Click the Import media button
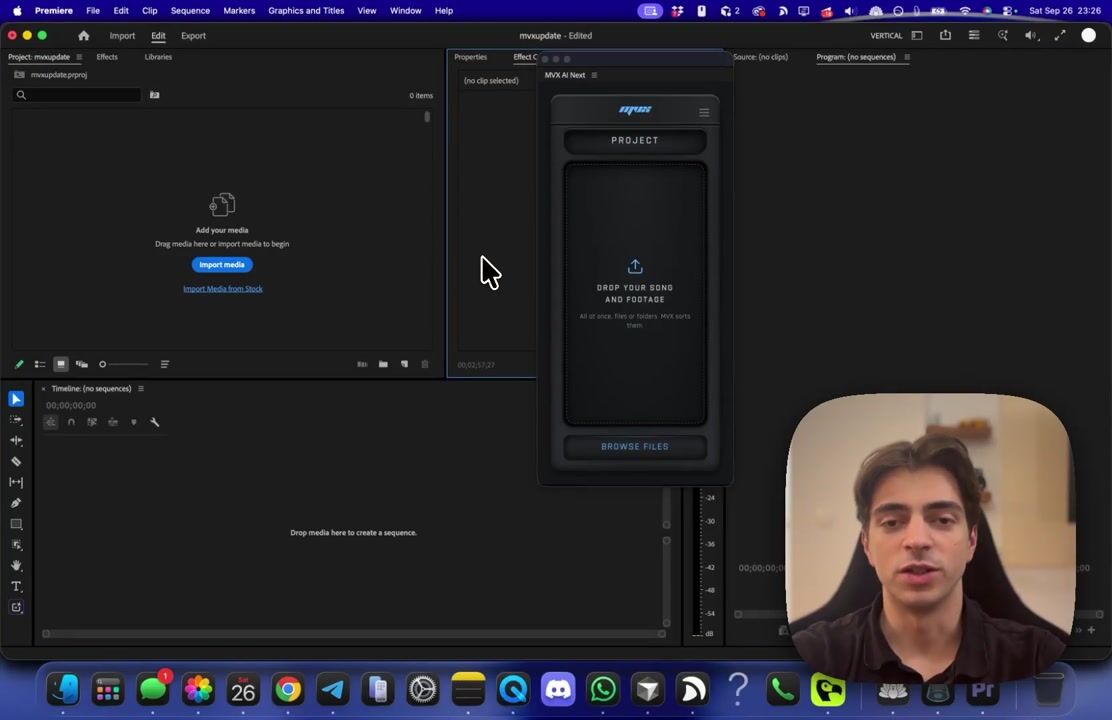Viewport: 1112px width, 720px height. point(222,265)
